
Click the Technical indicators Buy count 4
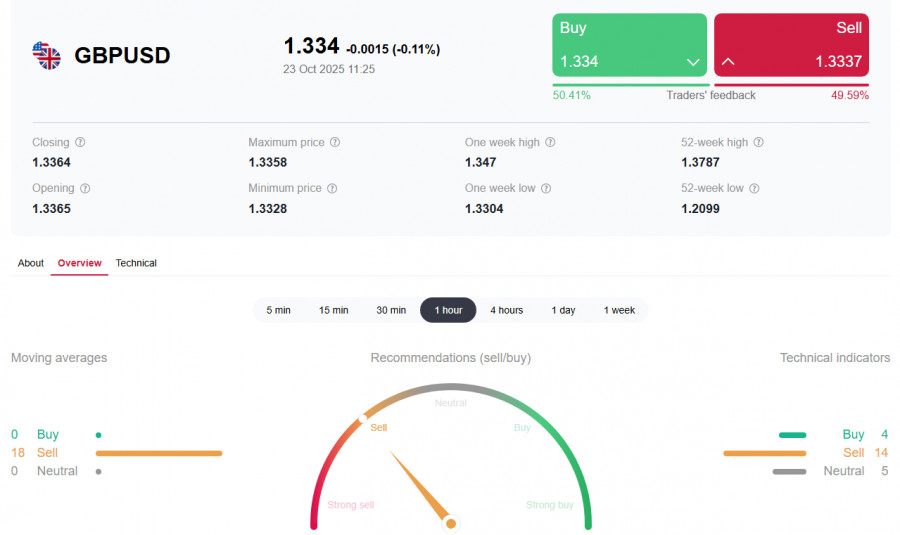pos(885,435)
